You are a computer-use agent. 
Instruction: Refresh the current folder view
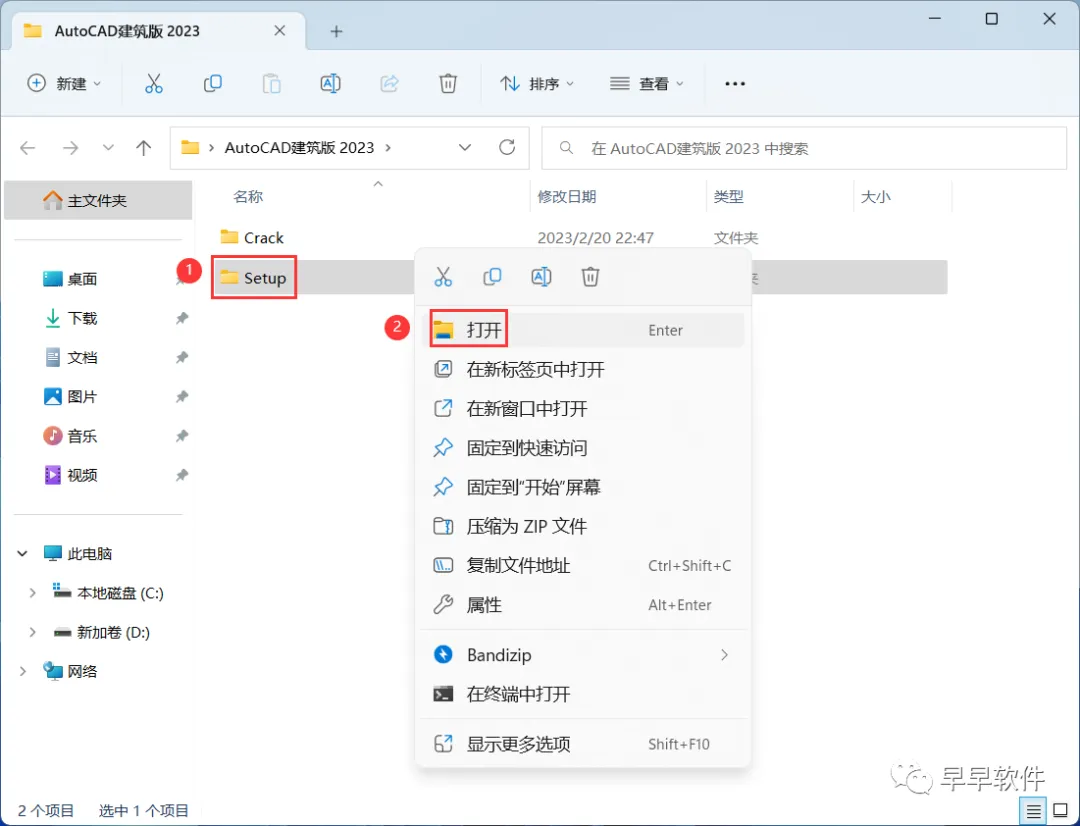507,147
